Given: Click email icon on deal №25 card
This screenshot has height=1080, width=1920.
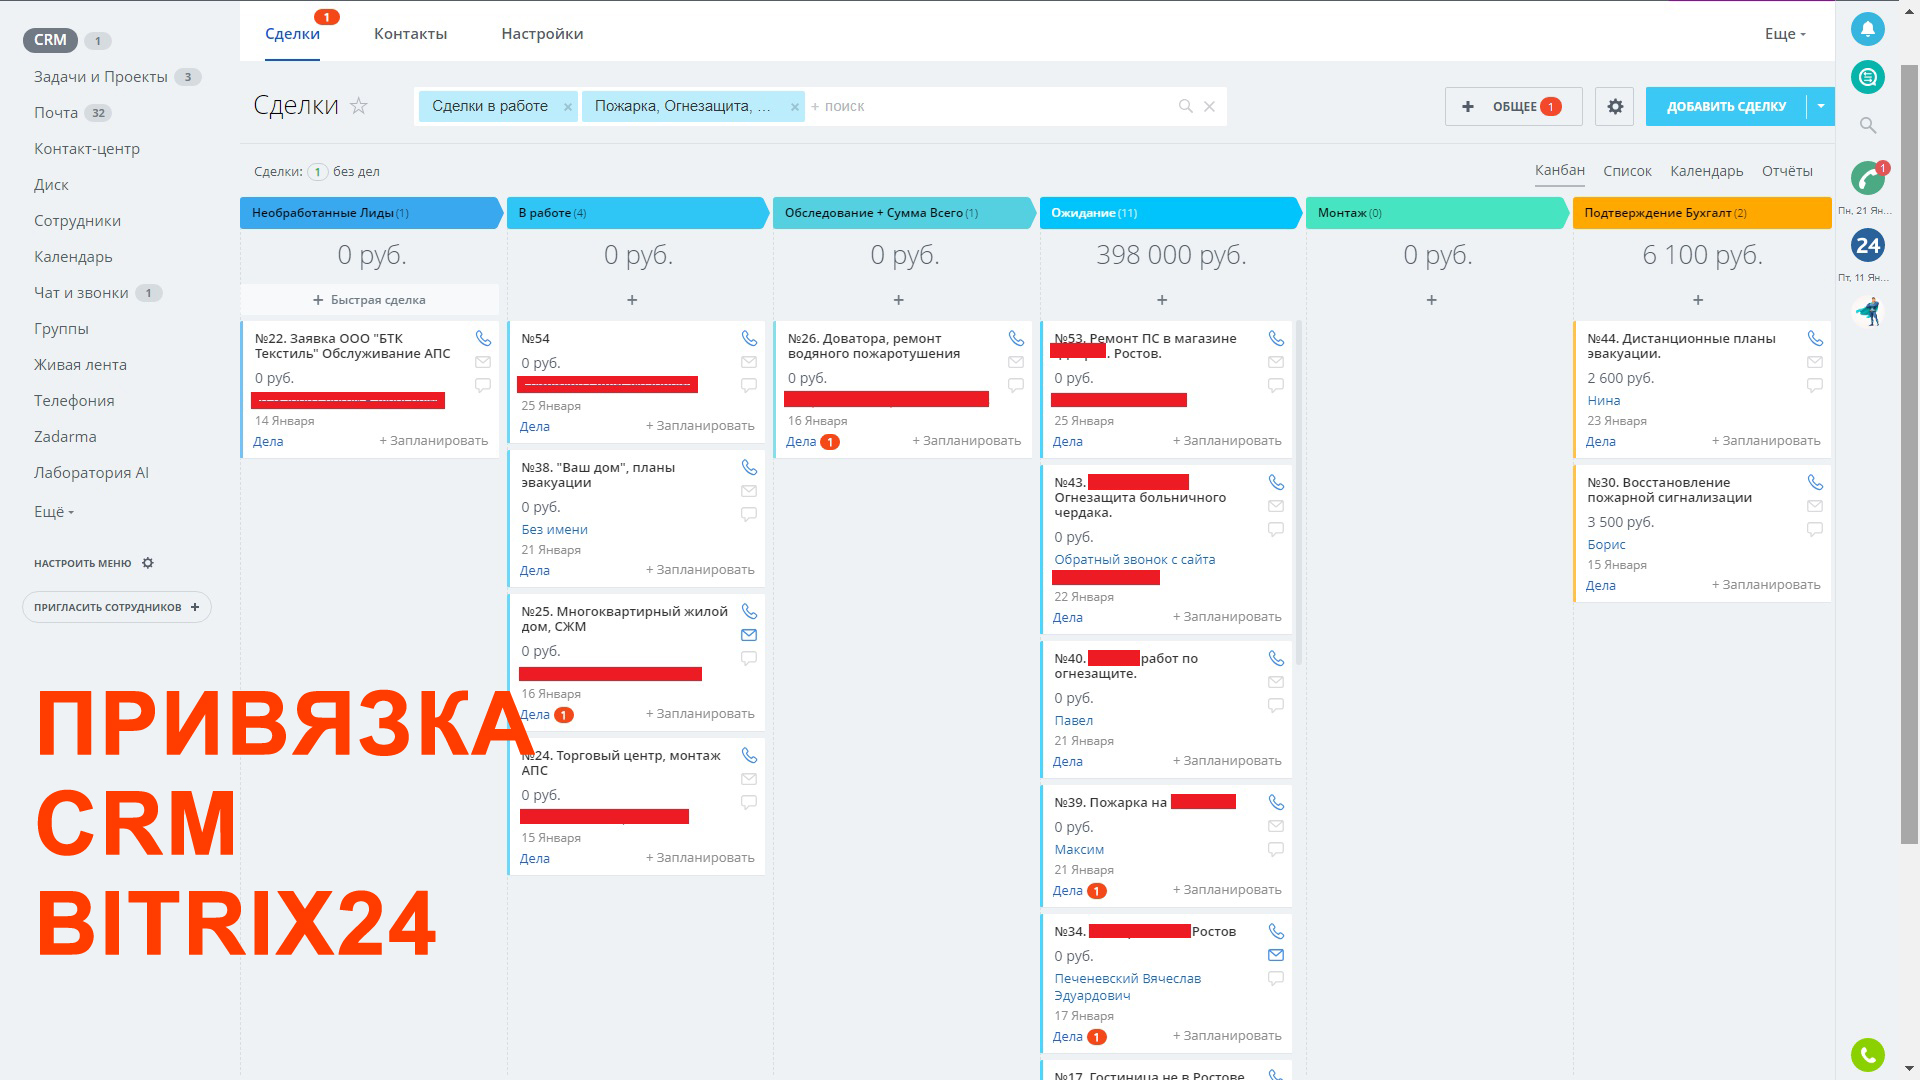Looking at the screenshot, I should [x=749, y=635].
